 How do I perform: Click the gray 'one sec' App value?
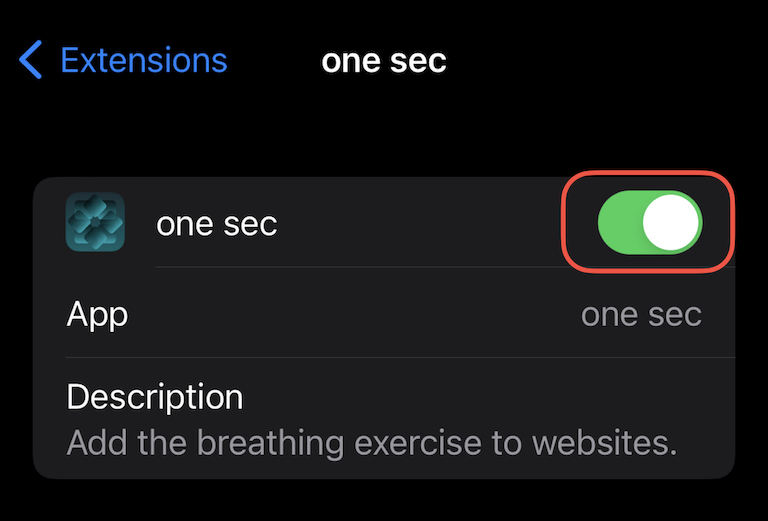coord(641,314)
